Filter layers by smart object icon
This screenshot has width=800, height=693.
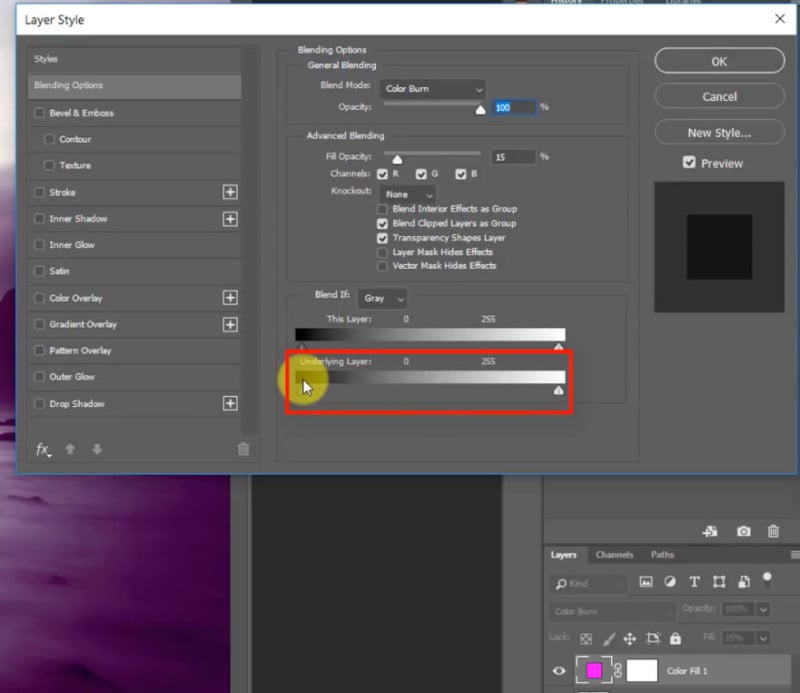(x=744, y=582)
